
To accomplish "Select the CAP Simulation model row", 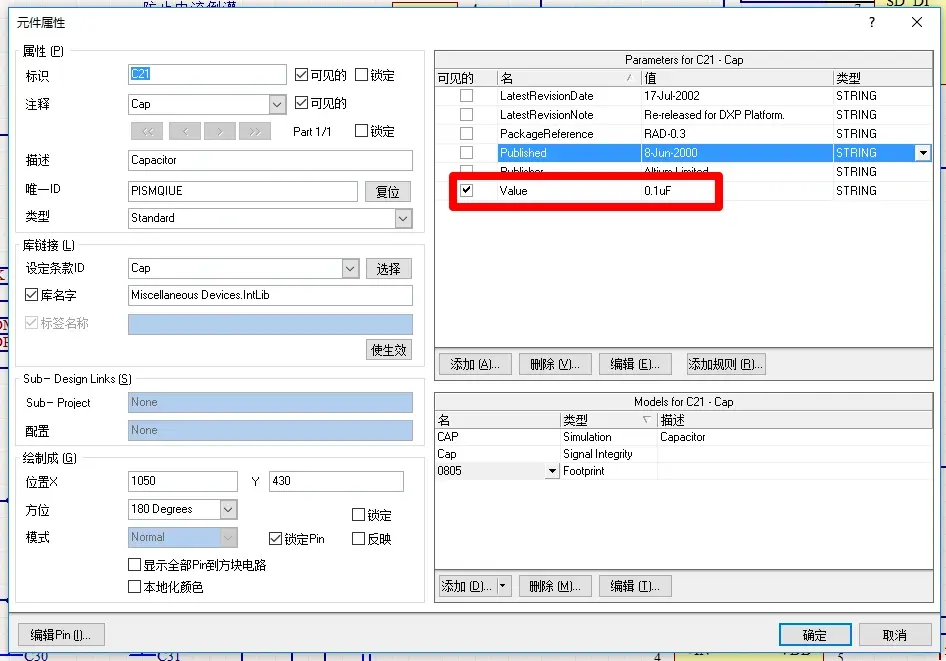I will 684,437.
